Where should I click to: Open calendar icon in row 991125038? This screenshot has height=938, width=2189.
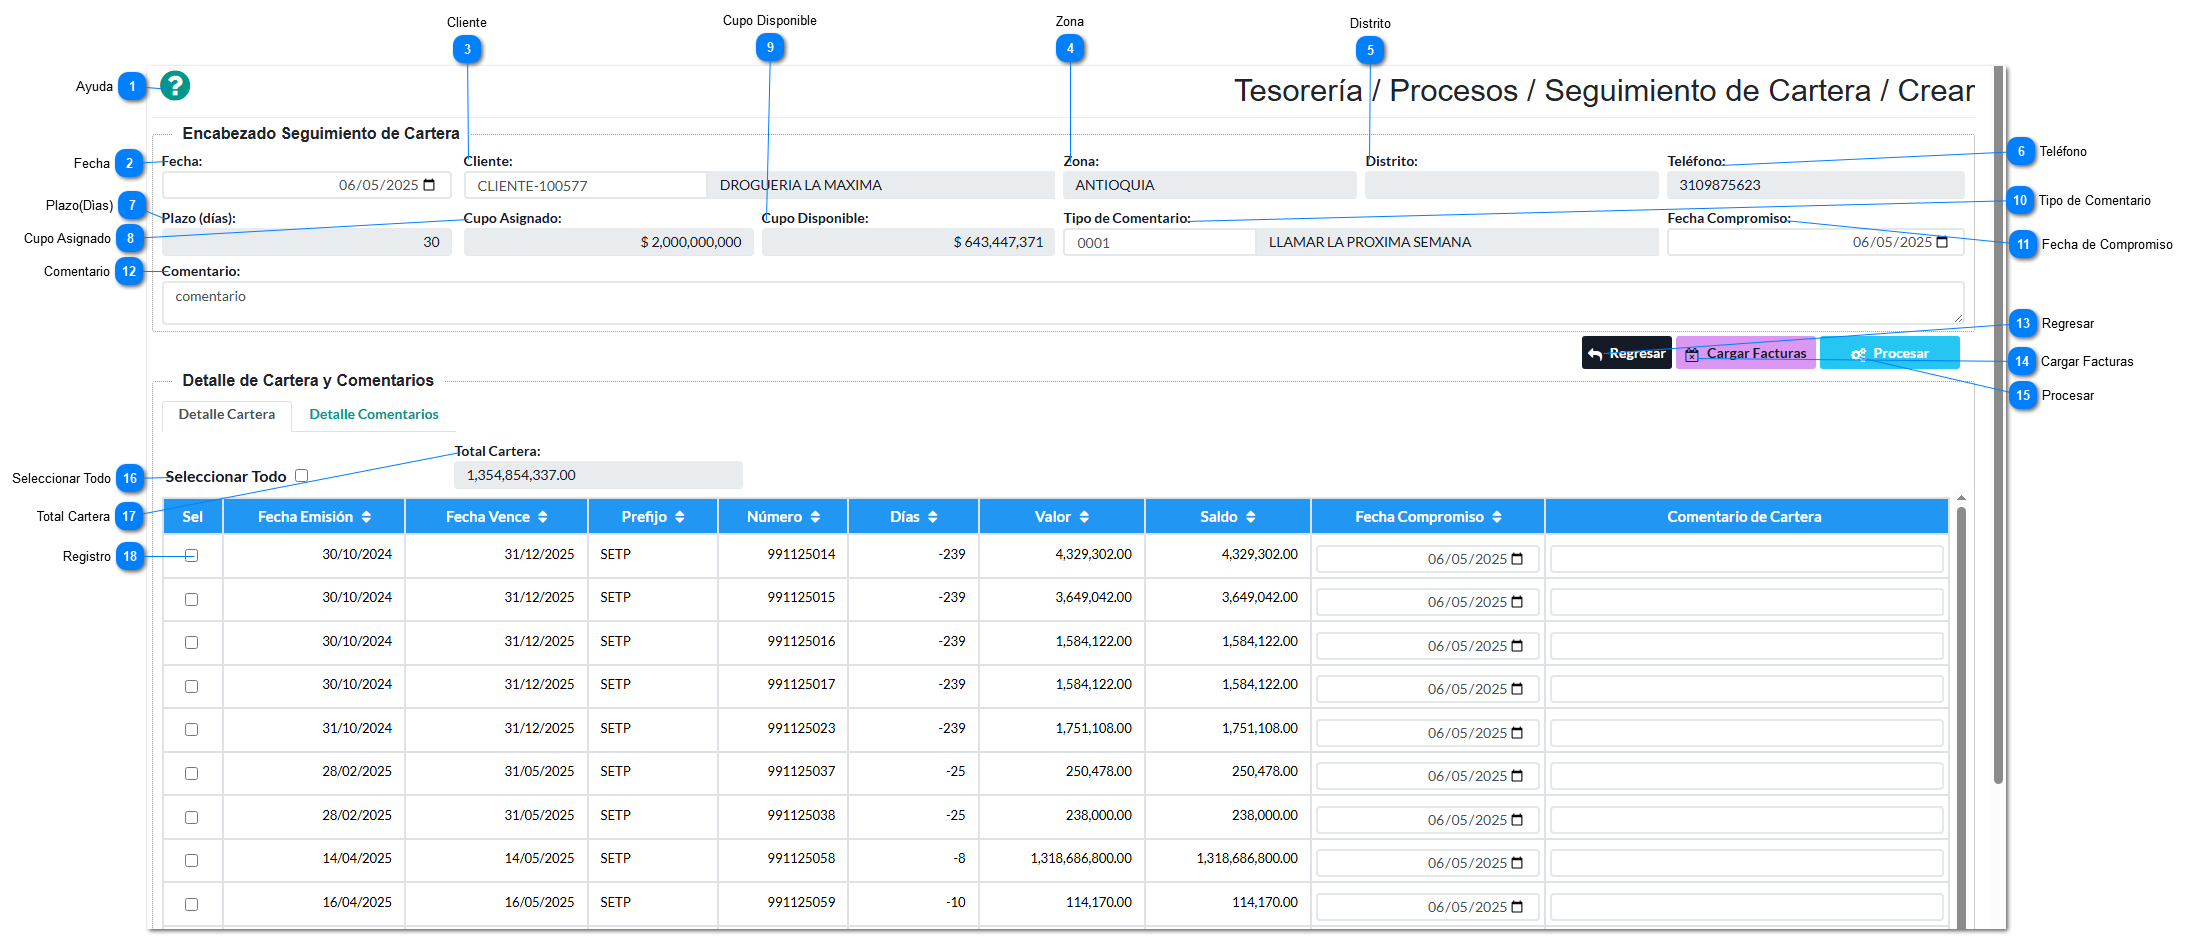[1517, 820]
